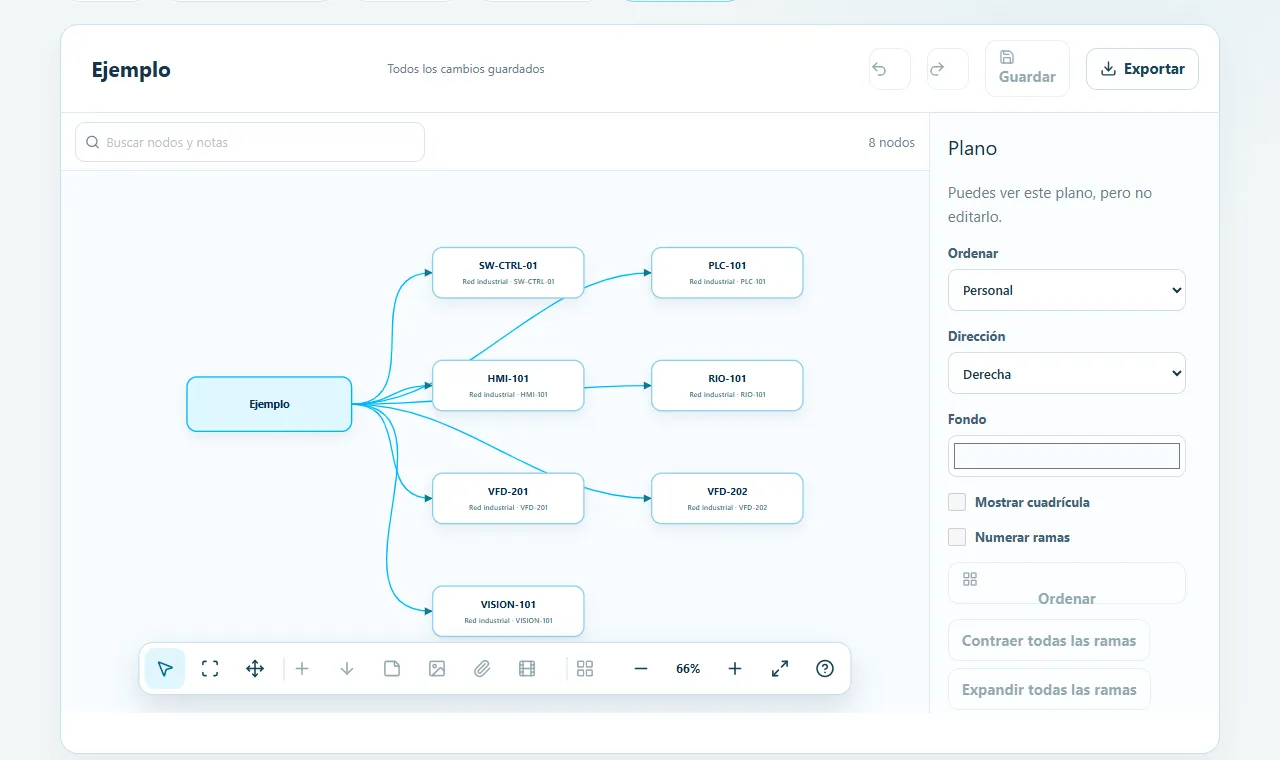The image size is (1280, 760).
Task: Expand canvas to fullscreen
Action: click(x=780, y=669)
